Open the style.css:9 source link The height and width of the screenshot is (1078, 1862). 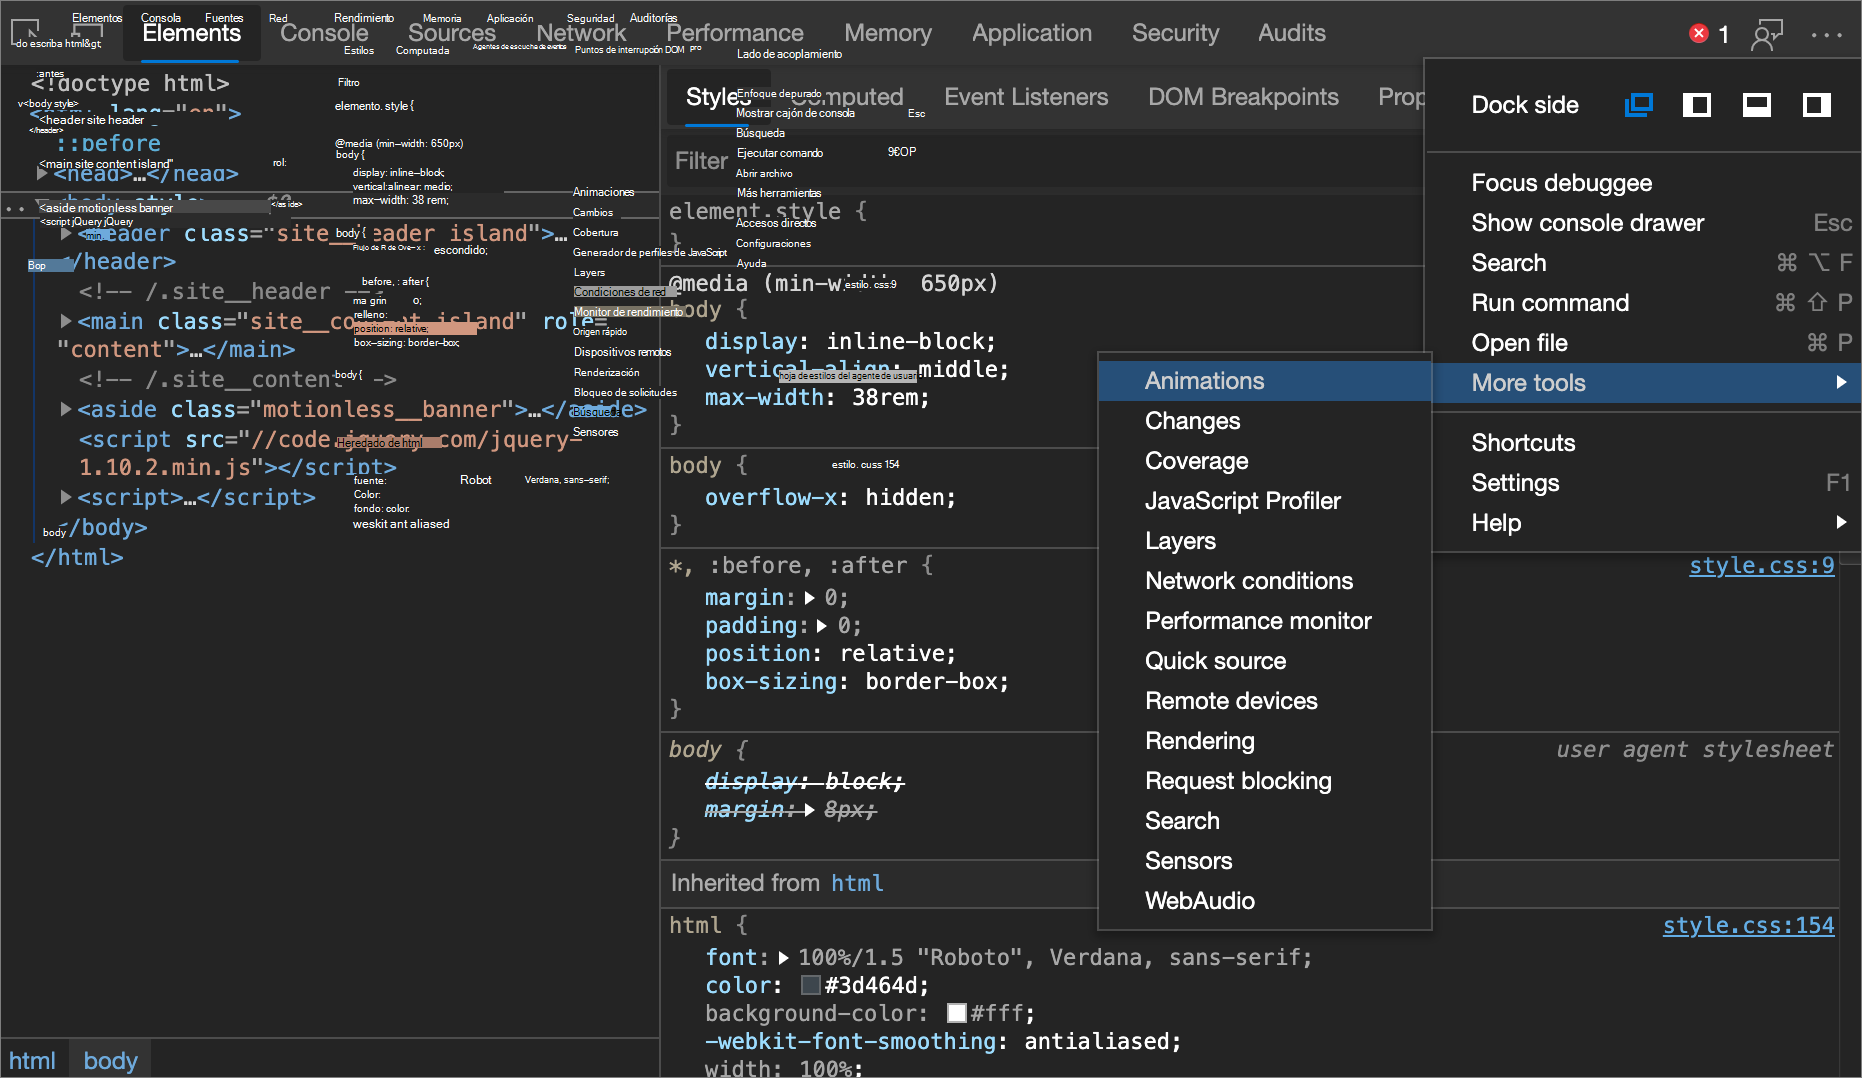click(x=1761, y=566)
